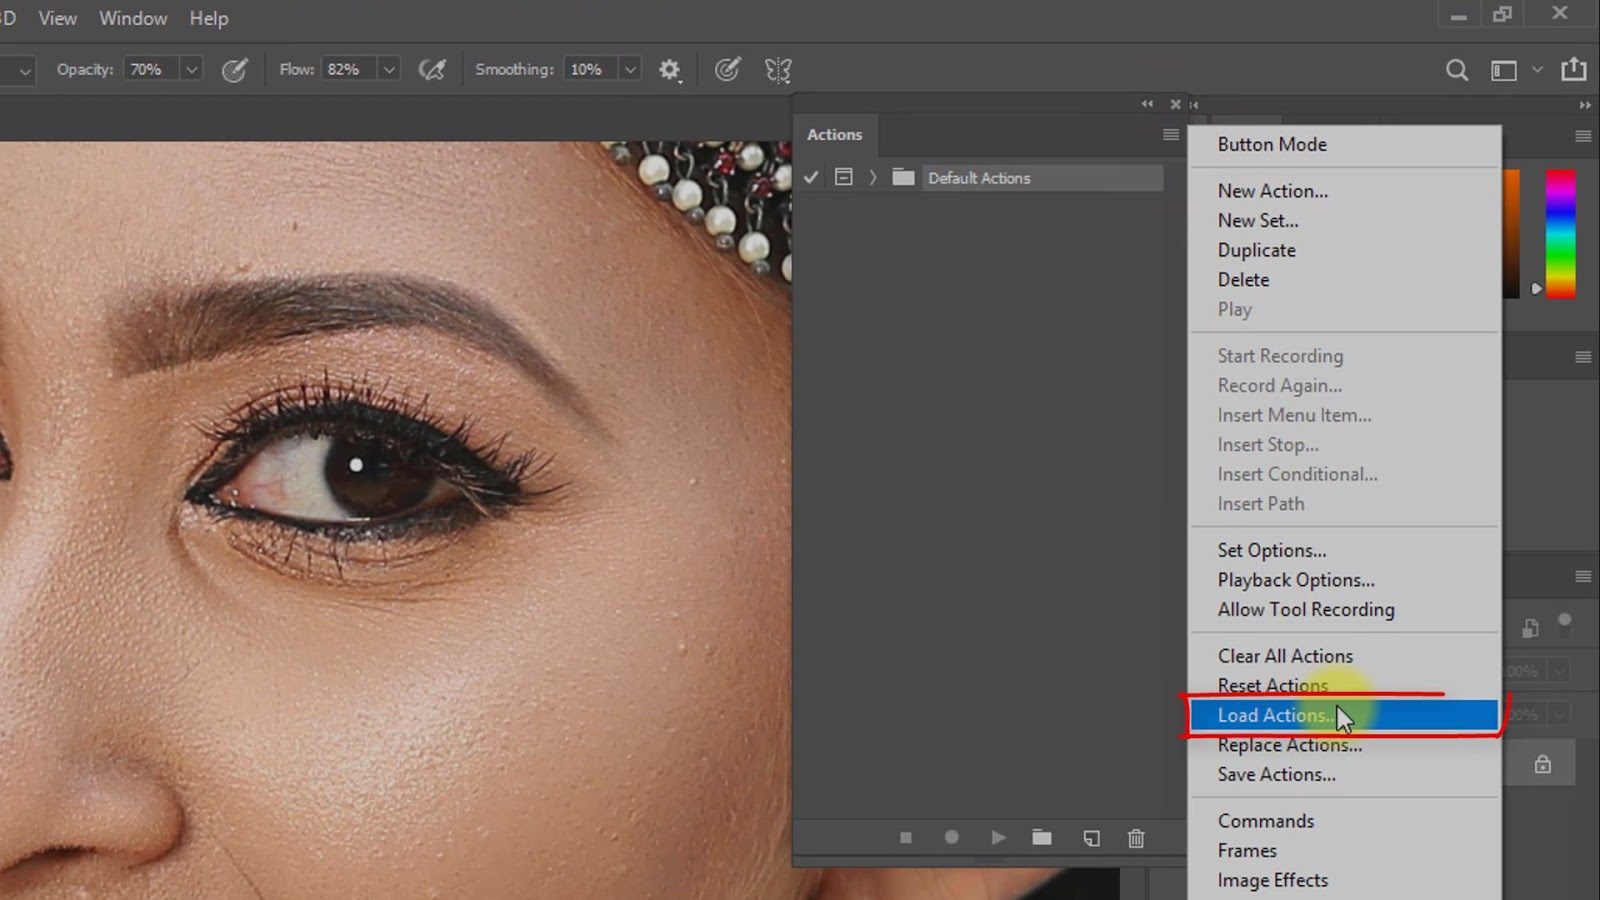Click the symmetry butterfly icon
The width and height of the screenshot is (1600, 900).
(x=778, y=70)
